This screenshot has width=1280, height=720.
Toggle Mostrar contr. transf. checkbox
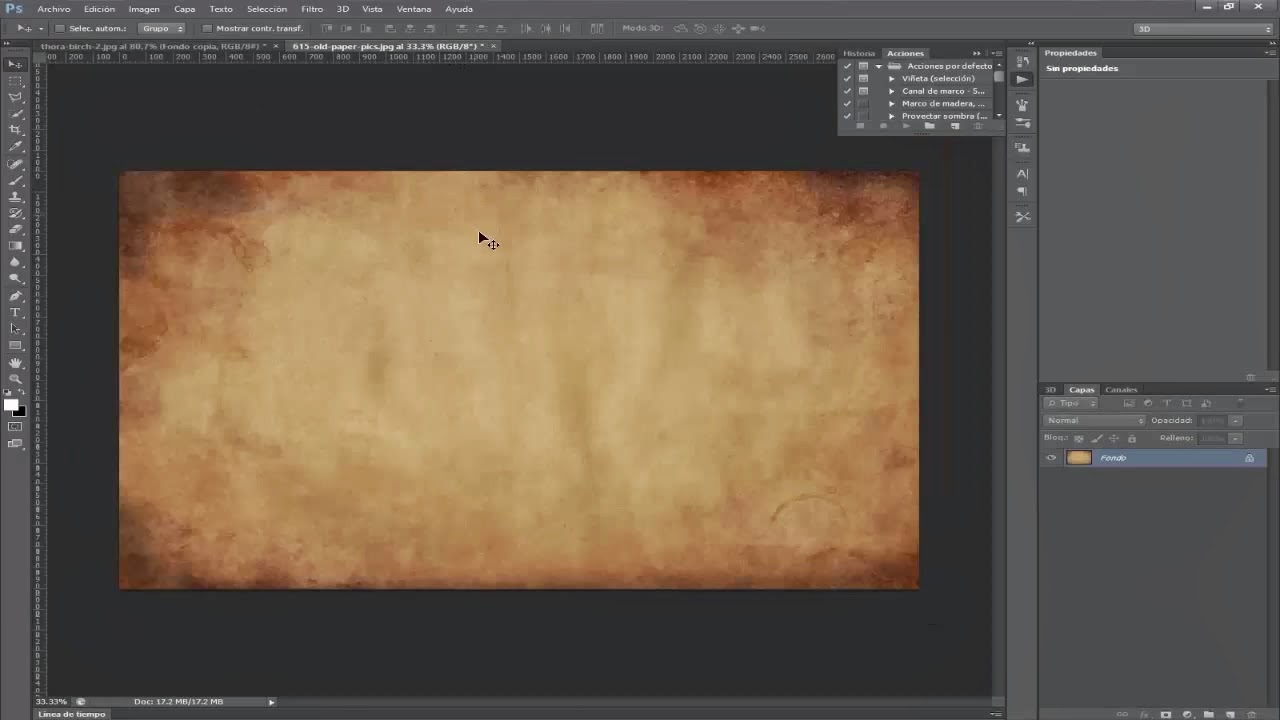click(207, 28)
